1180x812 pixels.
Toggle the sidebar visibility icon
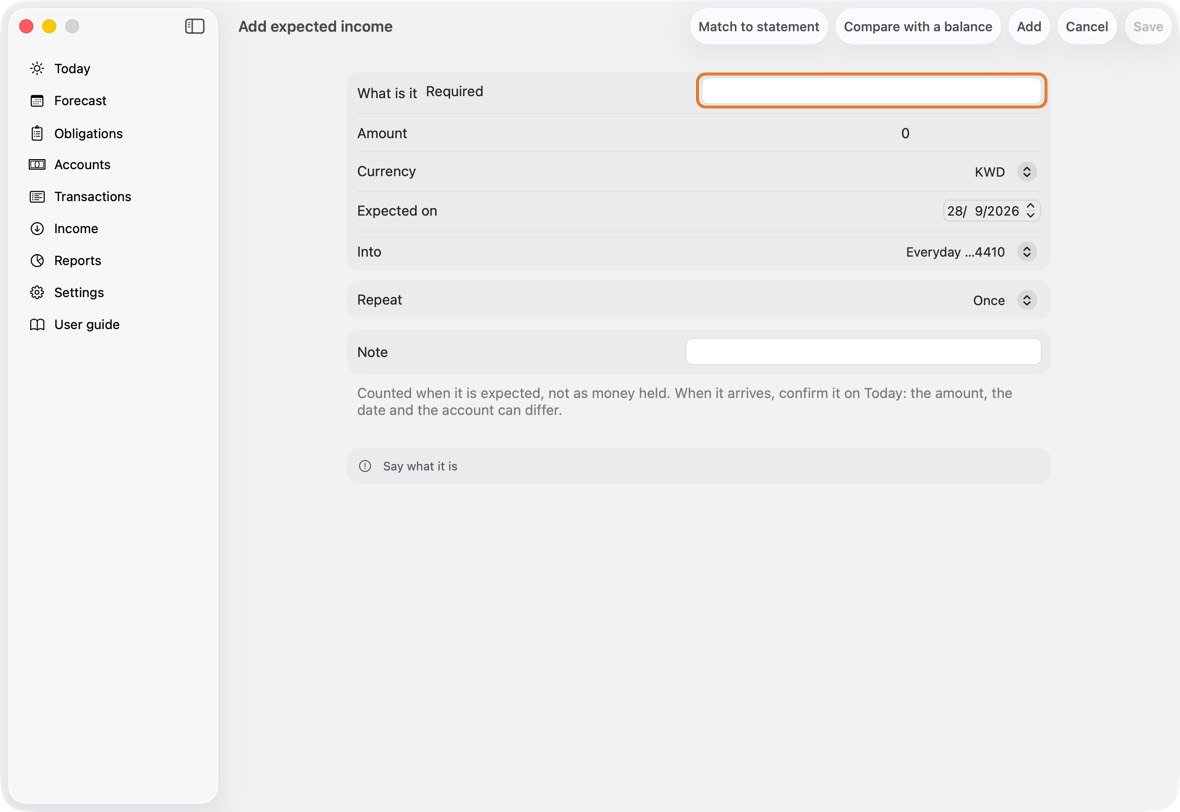pos(195,26)
